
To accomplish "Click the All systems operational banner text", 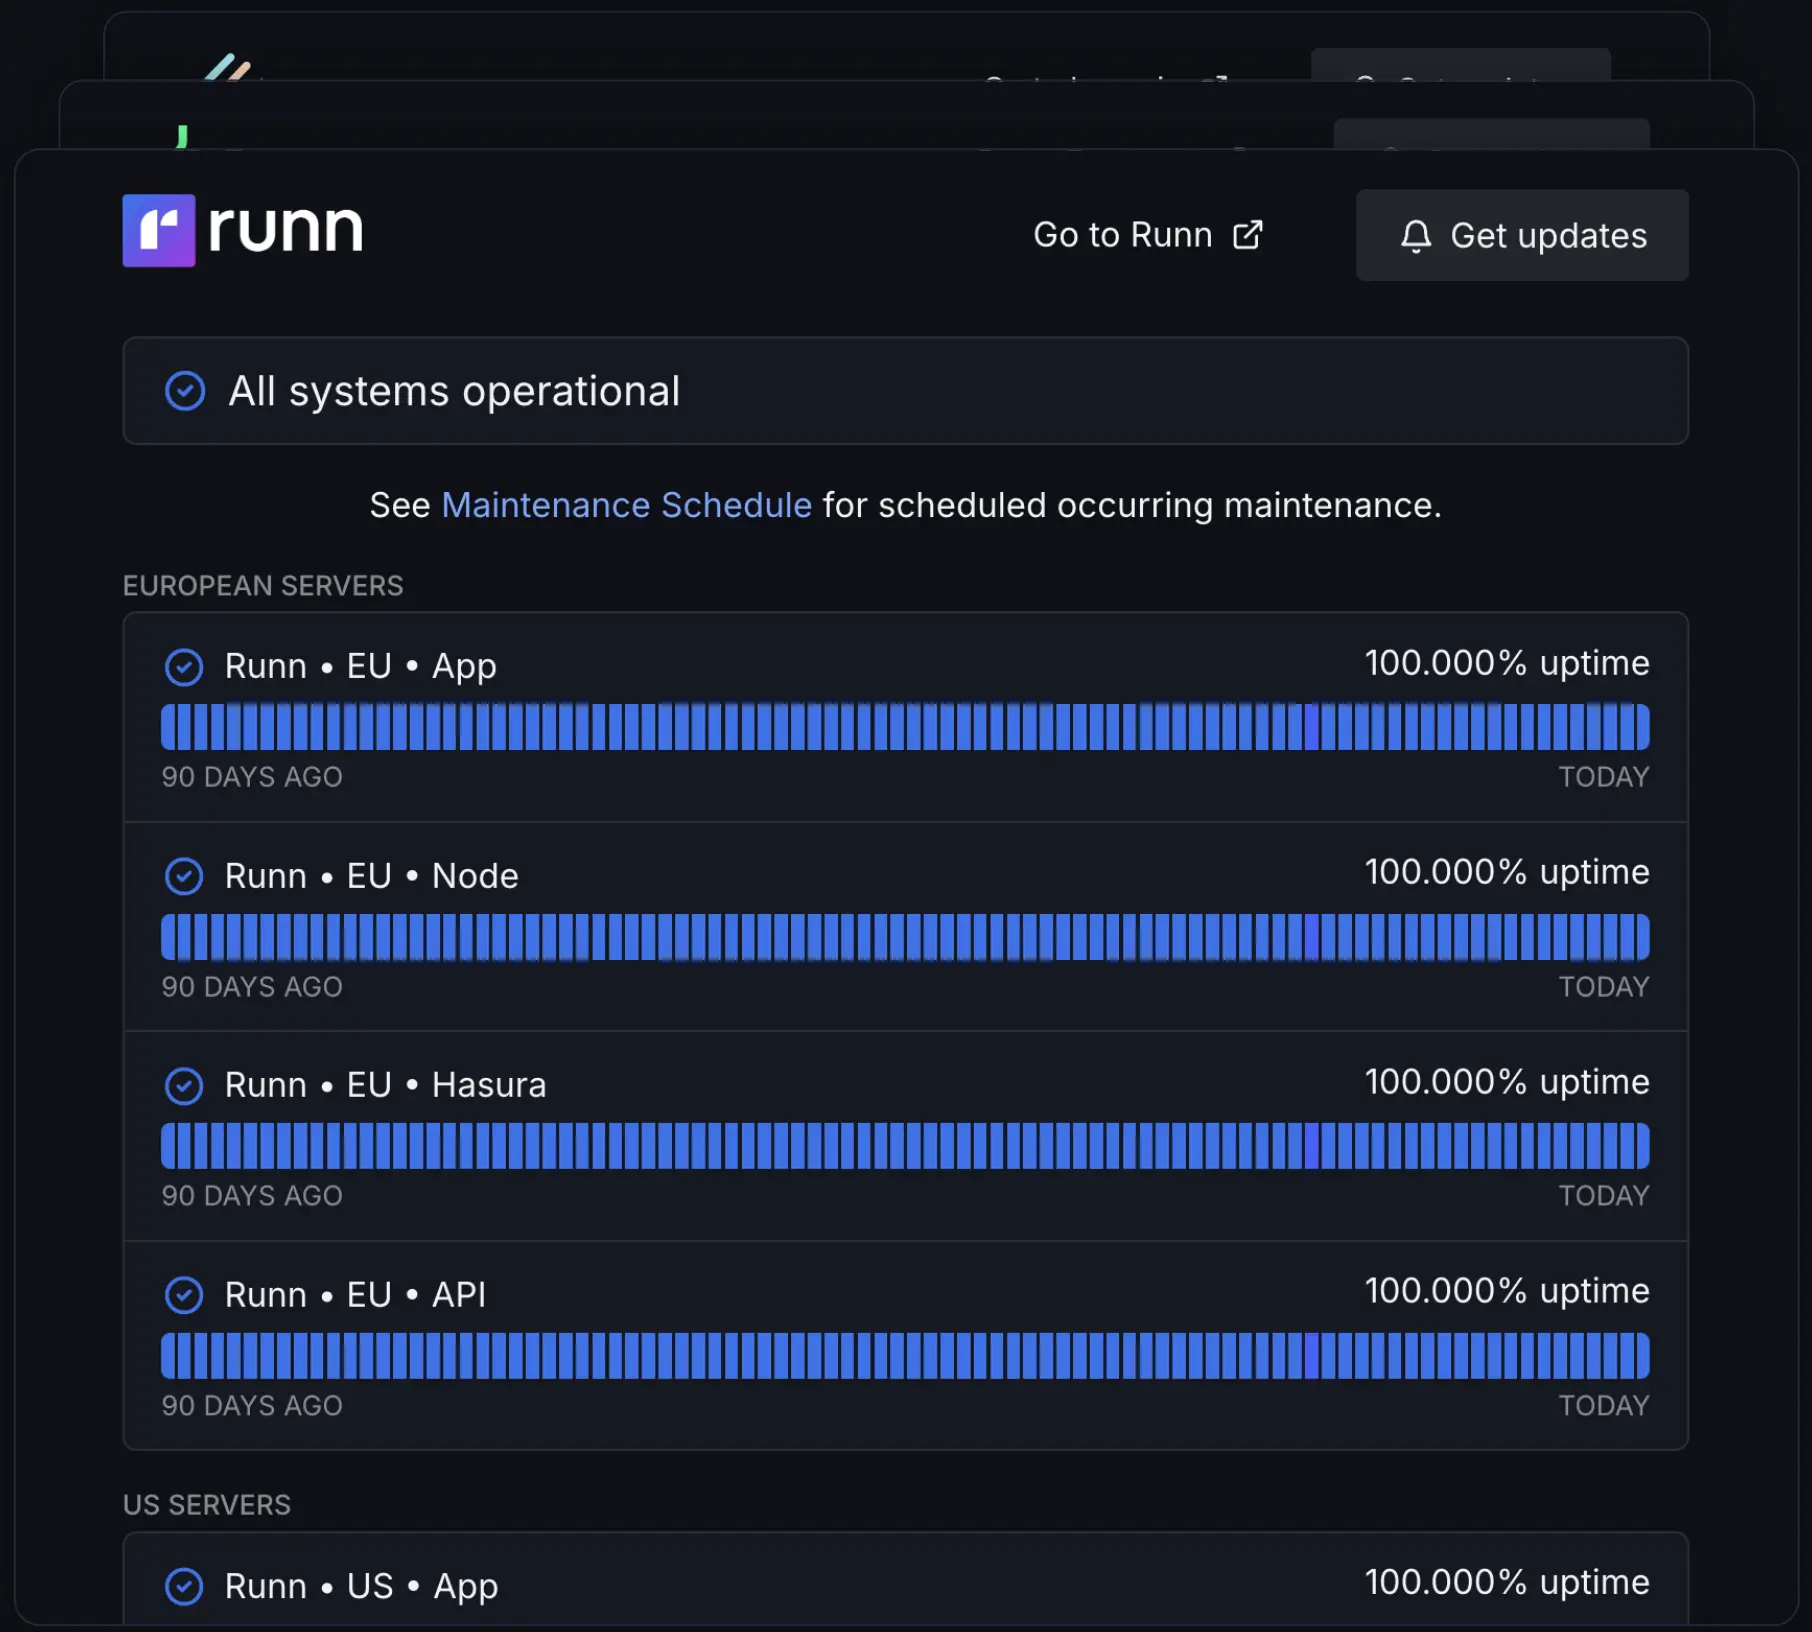I will [x=454, y=391].
